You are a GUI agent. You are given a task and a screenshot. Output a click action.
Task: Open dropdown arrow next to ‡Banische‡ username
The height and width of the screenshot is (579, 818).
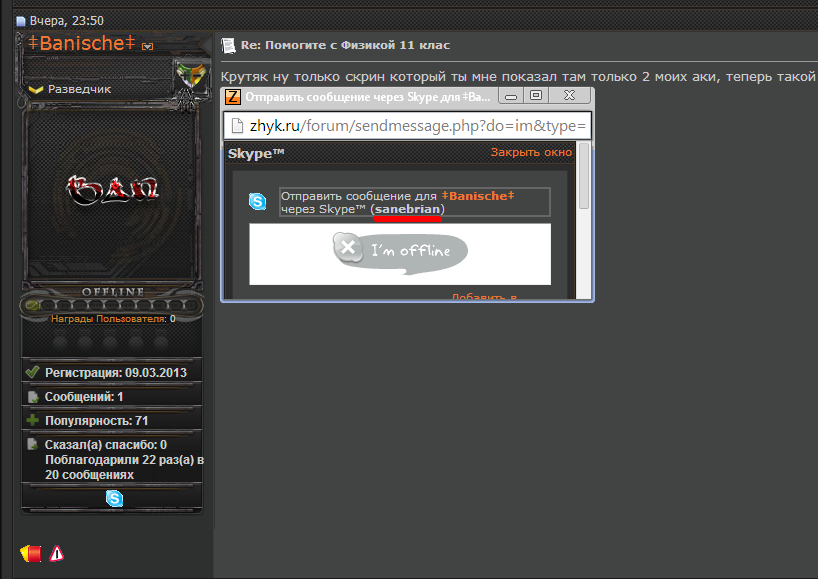tap(147, 46)
